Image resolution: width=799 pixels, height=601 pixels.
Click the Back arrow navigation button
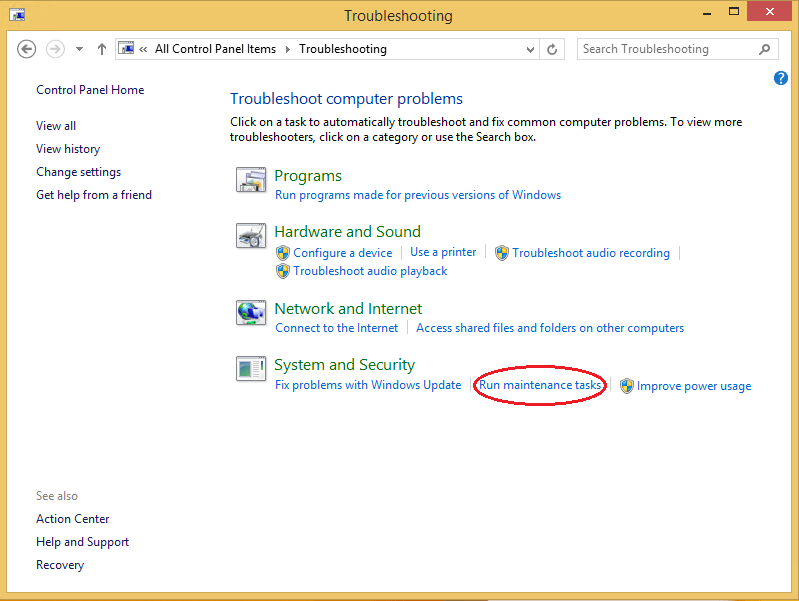[26, 49]
